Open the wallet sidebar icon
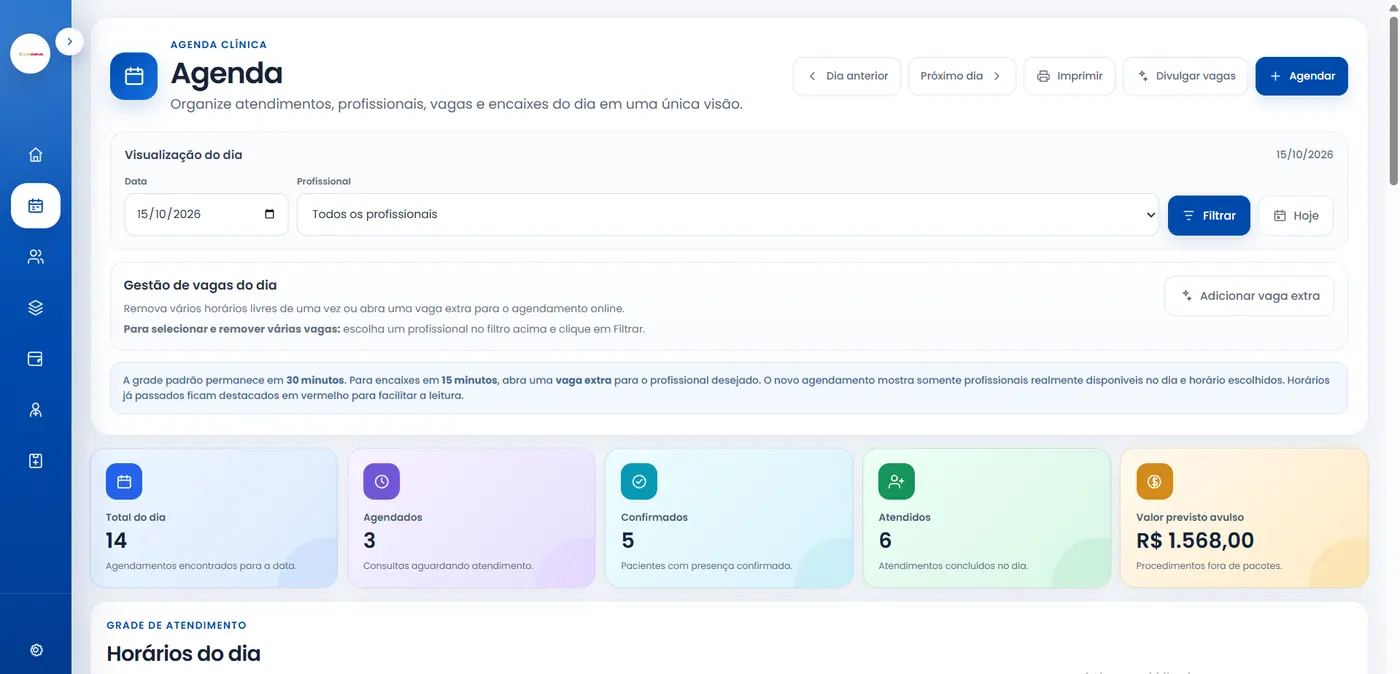The height and width of the screenshot is (674, 1400). (36, 359)
